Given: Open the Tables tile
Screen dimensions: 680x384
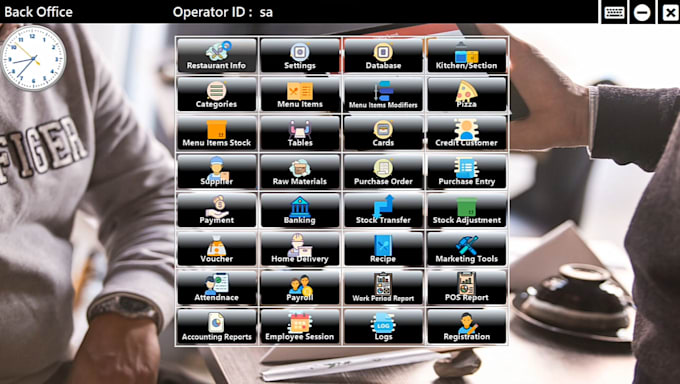Looking at the screenshot, I should tap(300, 133).
